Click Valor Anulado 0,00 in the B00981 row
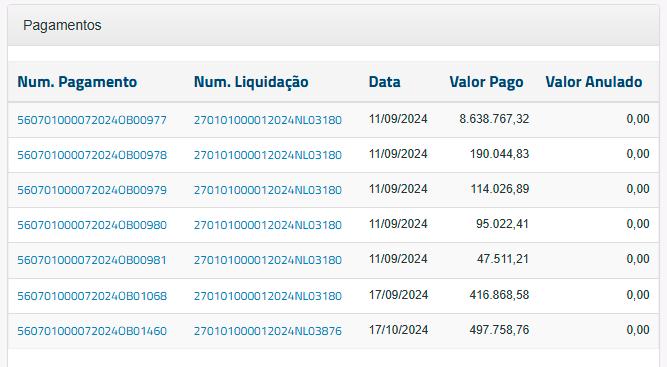Viewport: 667px width, 367px height. [x=638, y=259]
